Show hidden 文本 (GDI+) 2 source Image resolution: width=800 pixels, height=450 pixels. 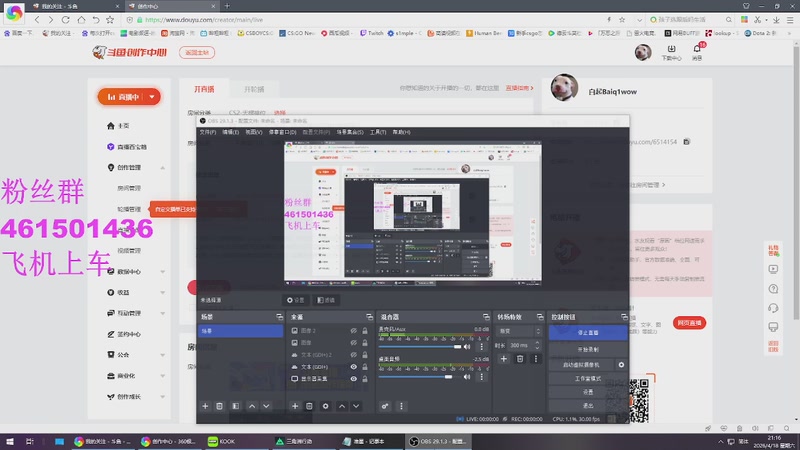pyautogui.click(x=353, y=355)
